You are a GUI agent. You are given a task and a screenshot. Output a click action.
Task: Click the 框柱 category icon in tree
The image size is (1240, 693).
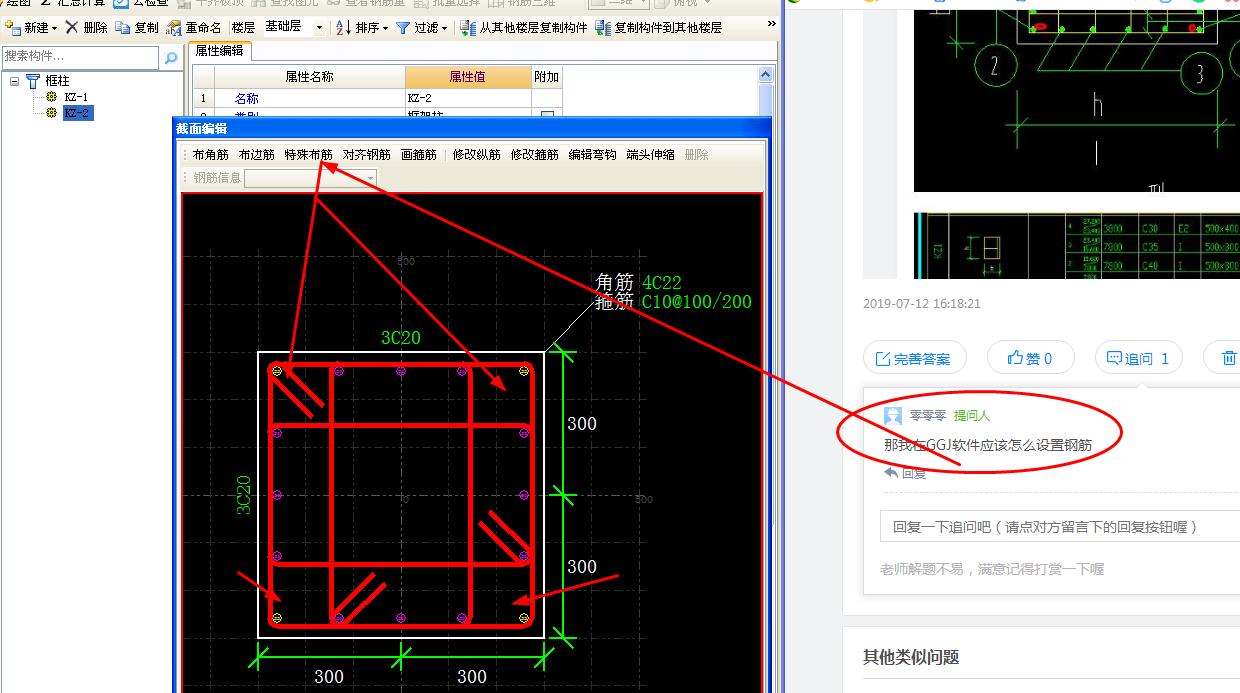33,81
